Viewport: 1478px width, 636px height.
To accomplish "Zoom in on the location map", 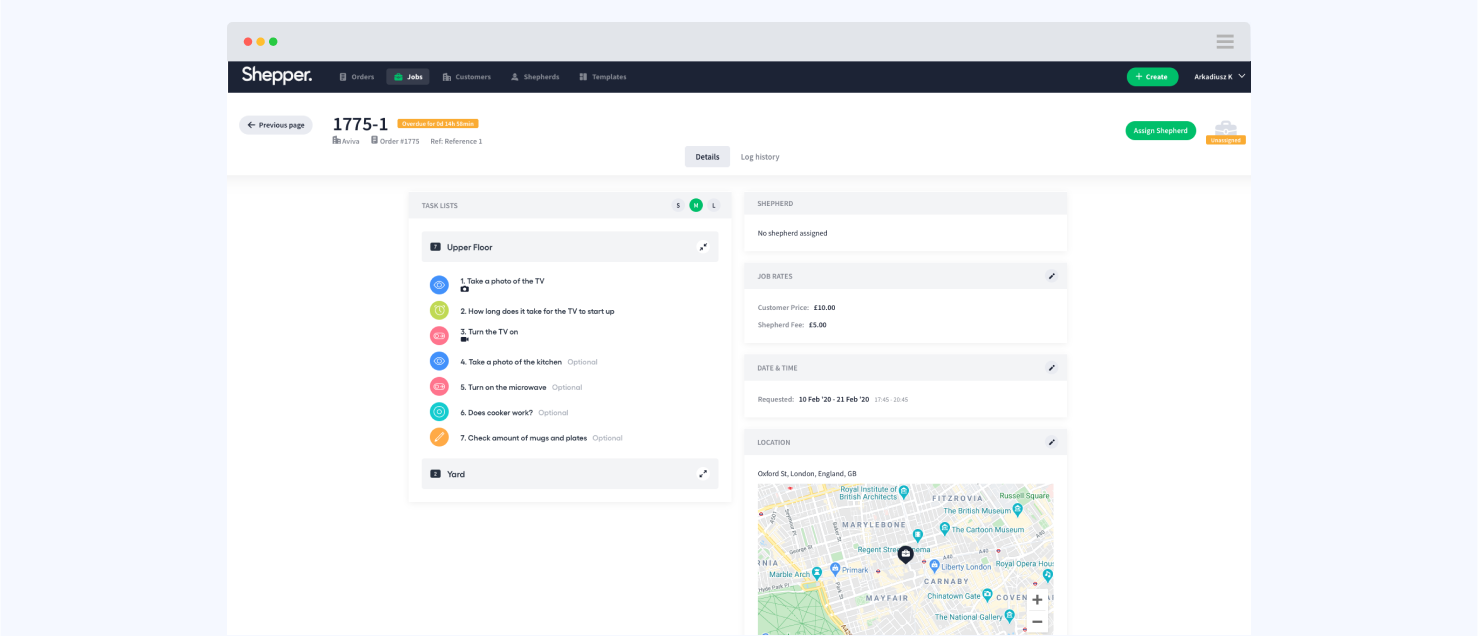I will [x=1037, y=599].
